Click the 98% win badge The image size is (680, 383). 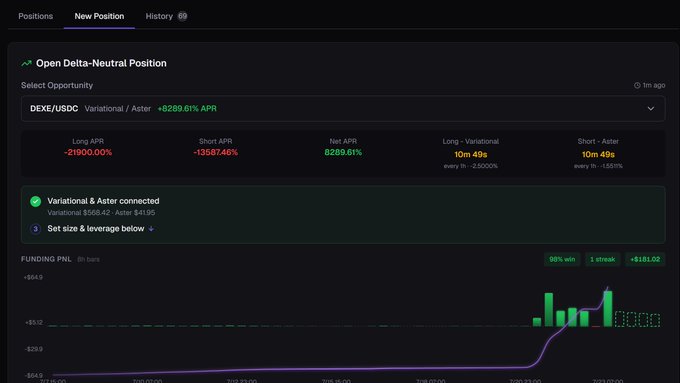click(x=562, y=259)
